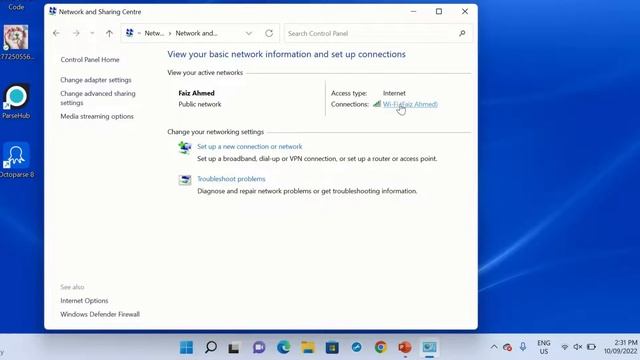Click the Wi-Fi tray icon
Viewport: 640px width, 360px height.
565,347
